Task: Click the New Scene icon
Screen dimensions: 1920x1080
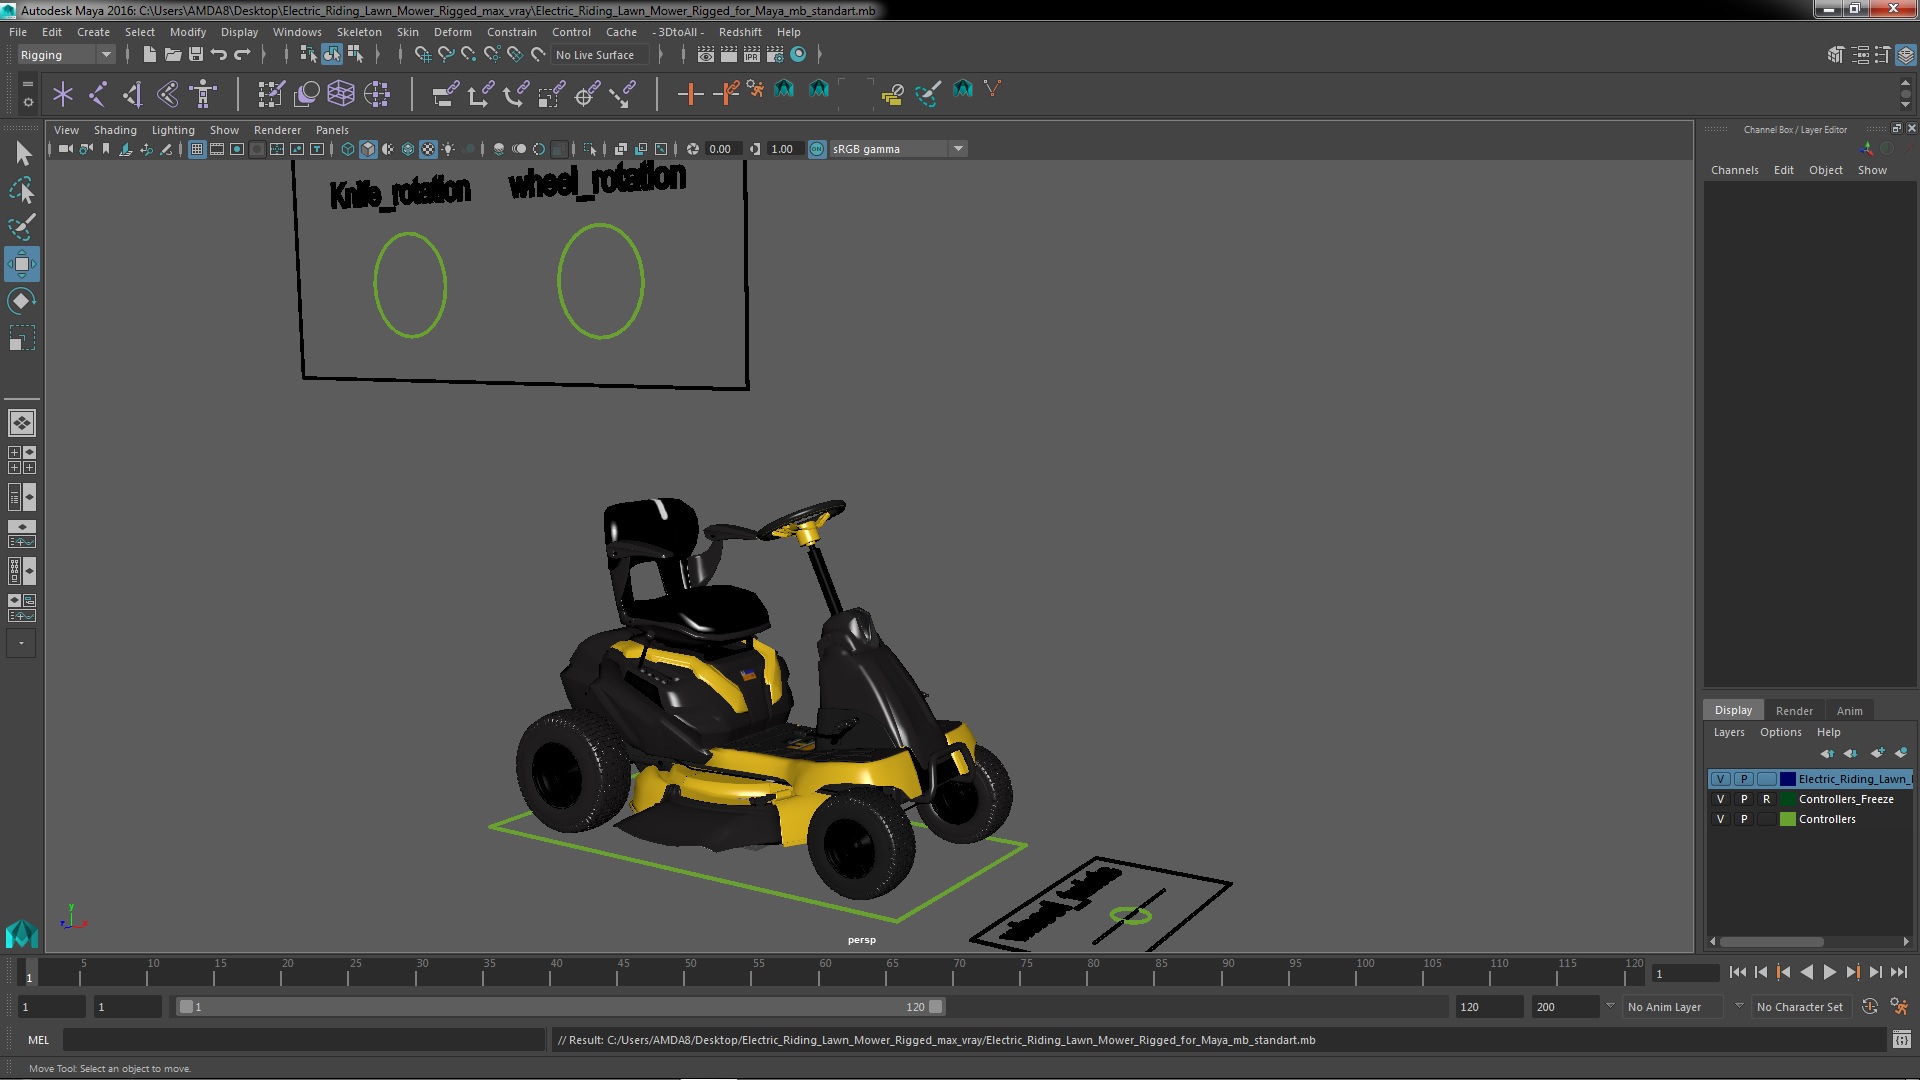Action: pyautogui.click(x=149, y=55)
